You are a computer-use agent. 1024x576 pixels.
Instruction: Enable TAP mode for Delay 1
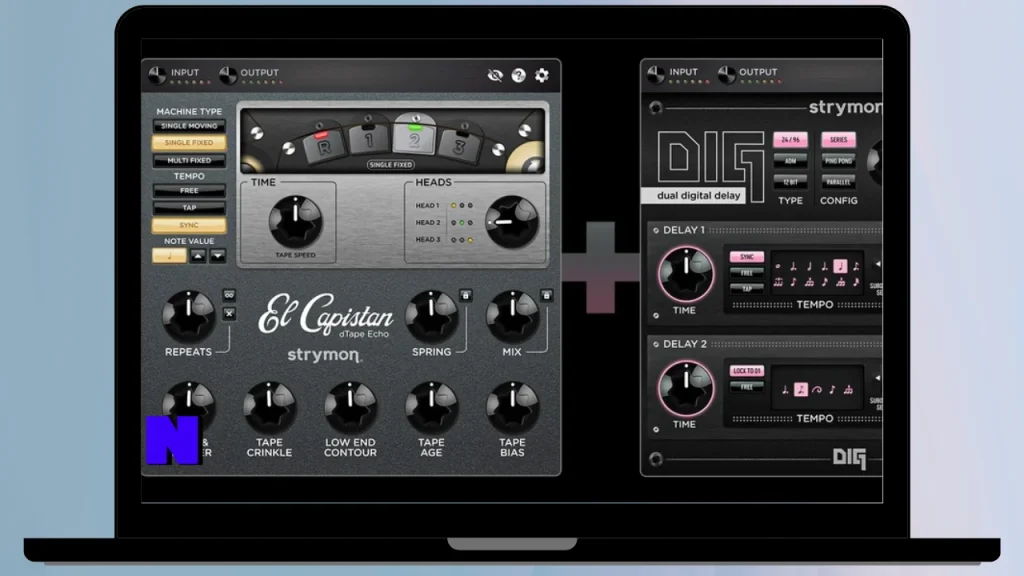point(746,289)
